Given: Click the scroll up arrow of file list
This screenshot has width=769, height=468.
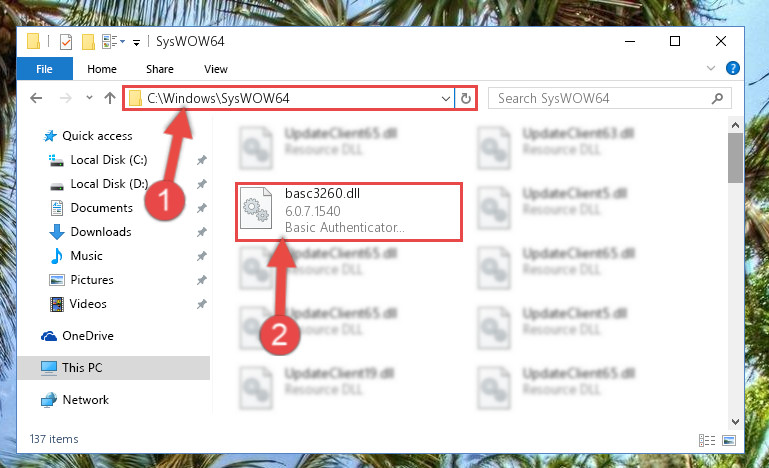Looking at the screenshot, I should [x=735, y=126].
